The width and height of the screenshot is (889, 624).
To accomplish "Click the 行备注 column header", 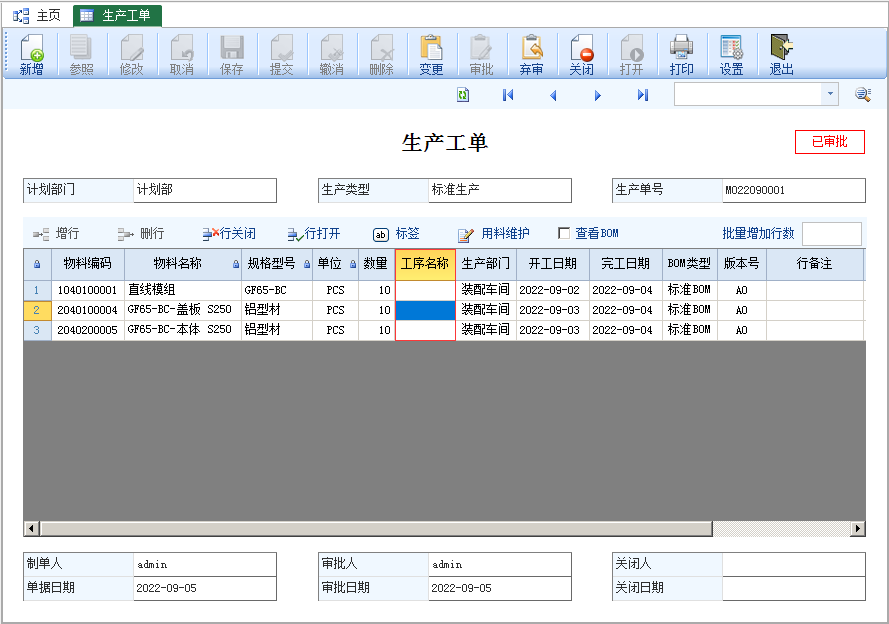I will [814, 264].
